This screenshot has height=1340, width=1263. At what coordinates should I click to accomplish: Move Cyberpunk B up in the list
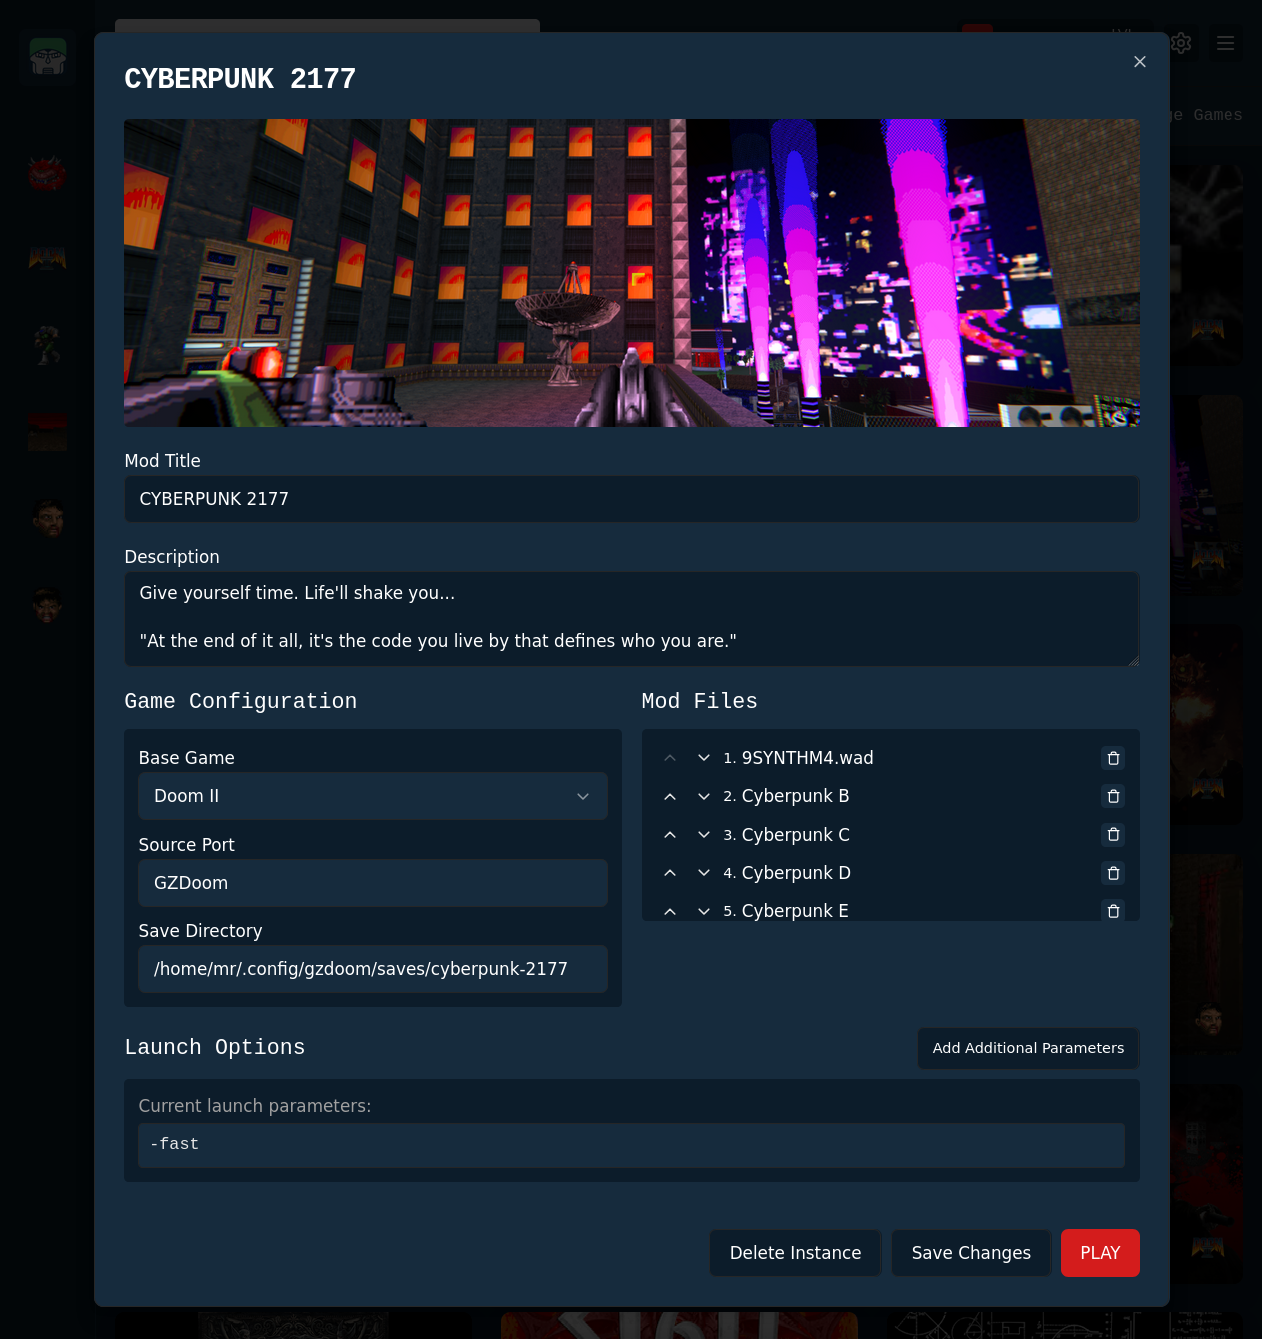[670, 796]
